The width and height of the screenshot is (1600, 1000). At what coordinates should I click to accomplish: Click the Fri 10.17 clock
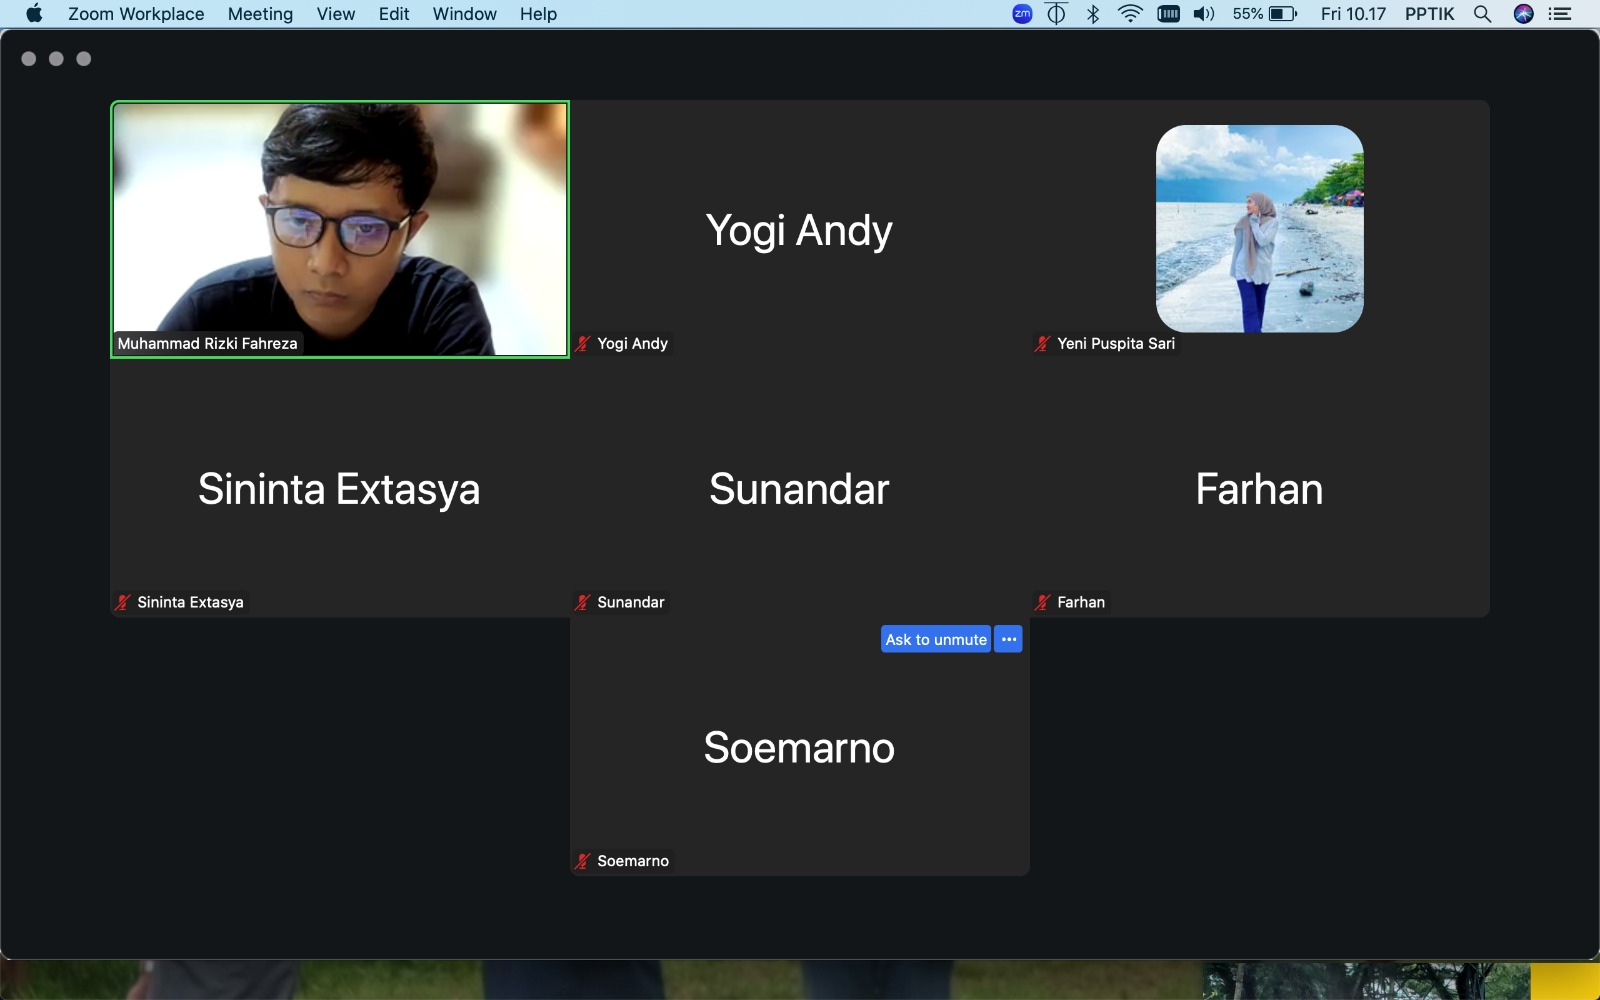(1353, 14)
